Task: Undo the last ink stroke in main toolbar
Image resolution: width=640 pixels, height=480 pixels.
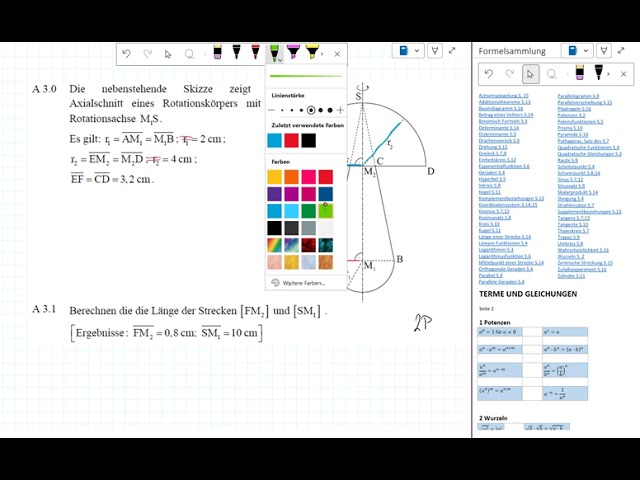Action: pos(127,54)
